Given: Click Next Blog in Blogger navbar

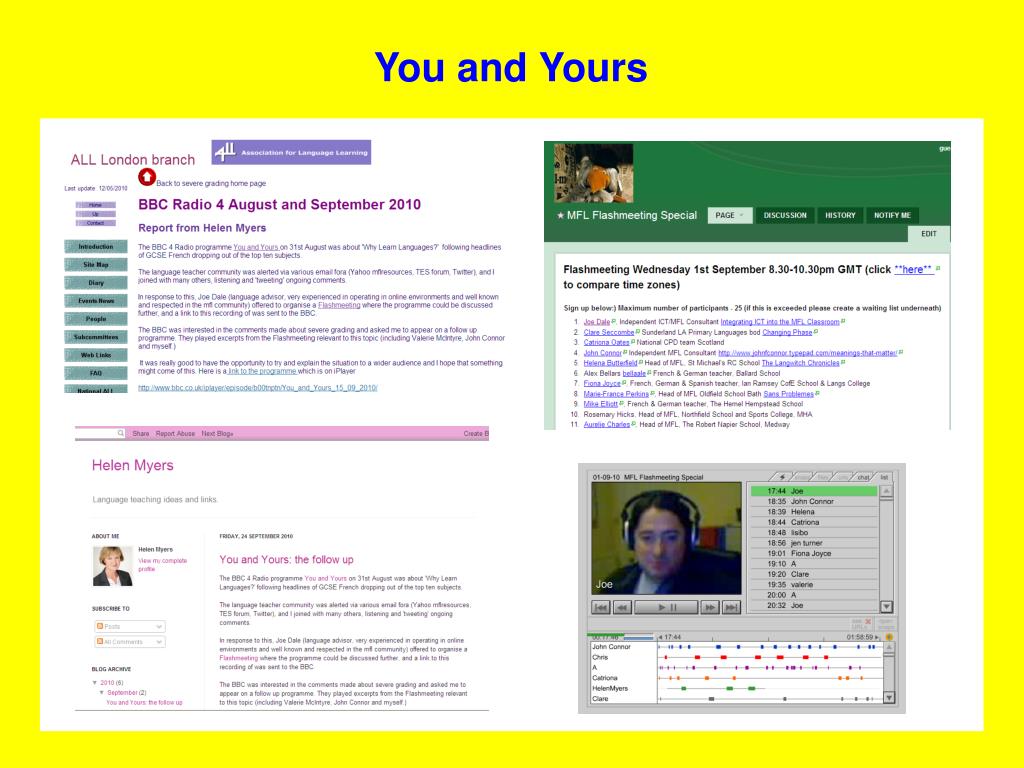Looking at the screenshot, I should [x=217, y=434].
